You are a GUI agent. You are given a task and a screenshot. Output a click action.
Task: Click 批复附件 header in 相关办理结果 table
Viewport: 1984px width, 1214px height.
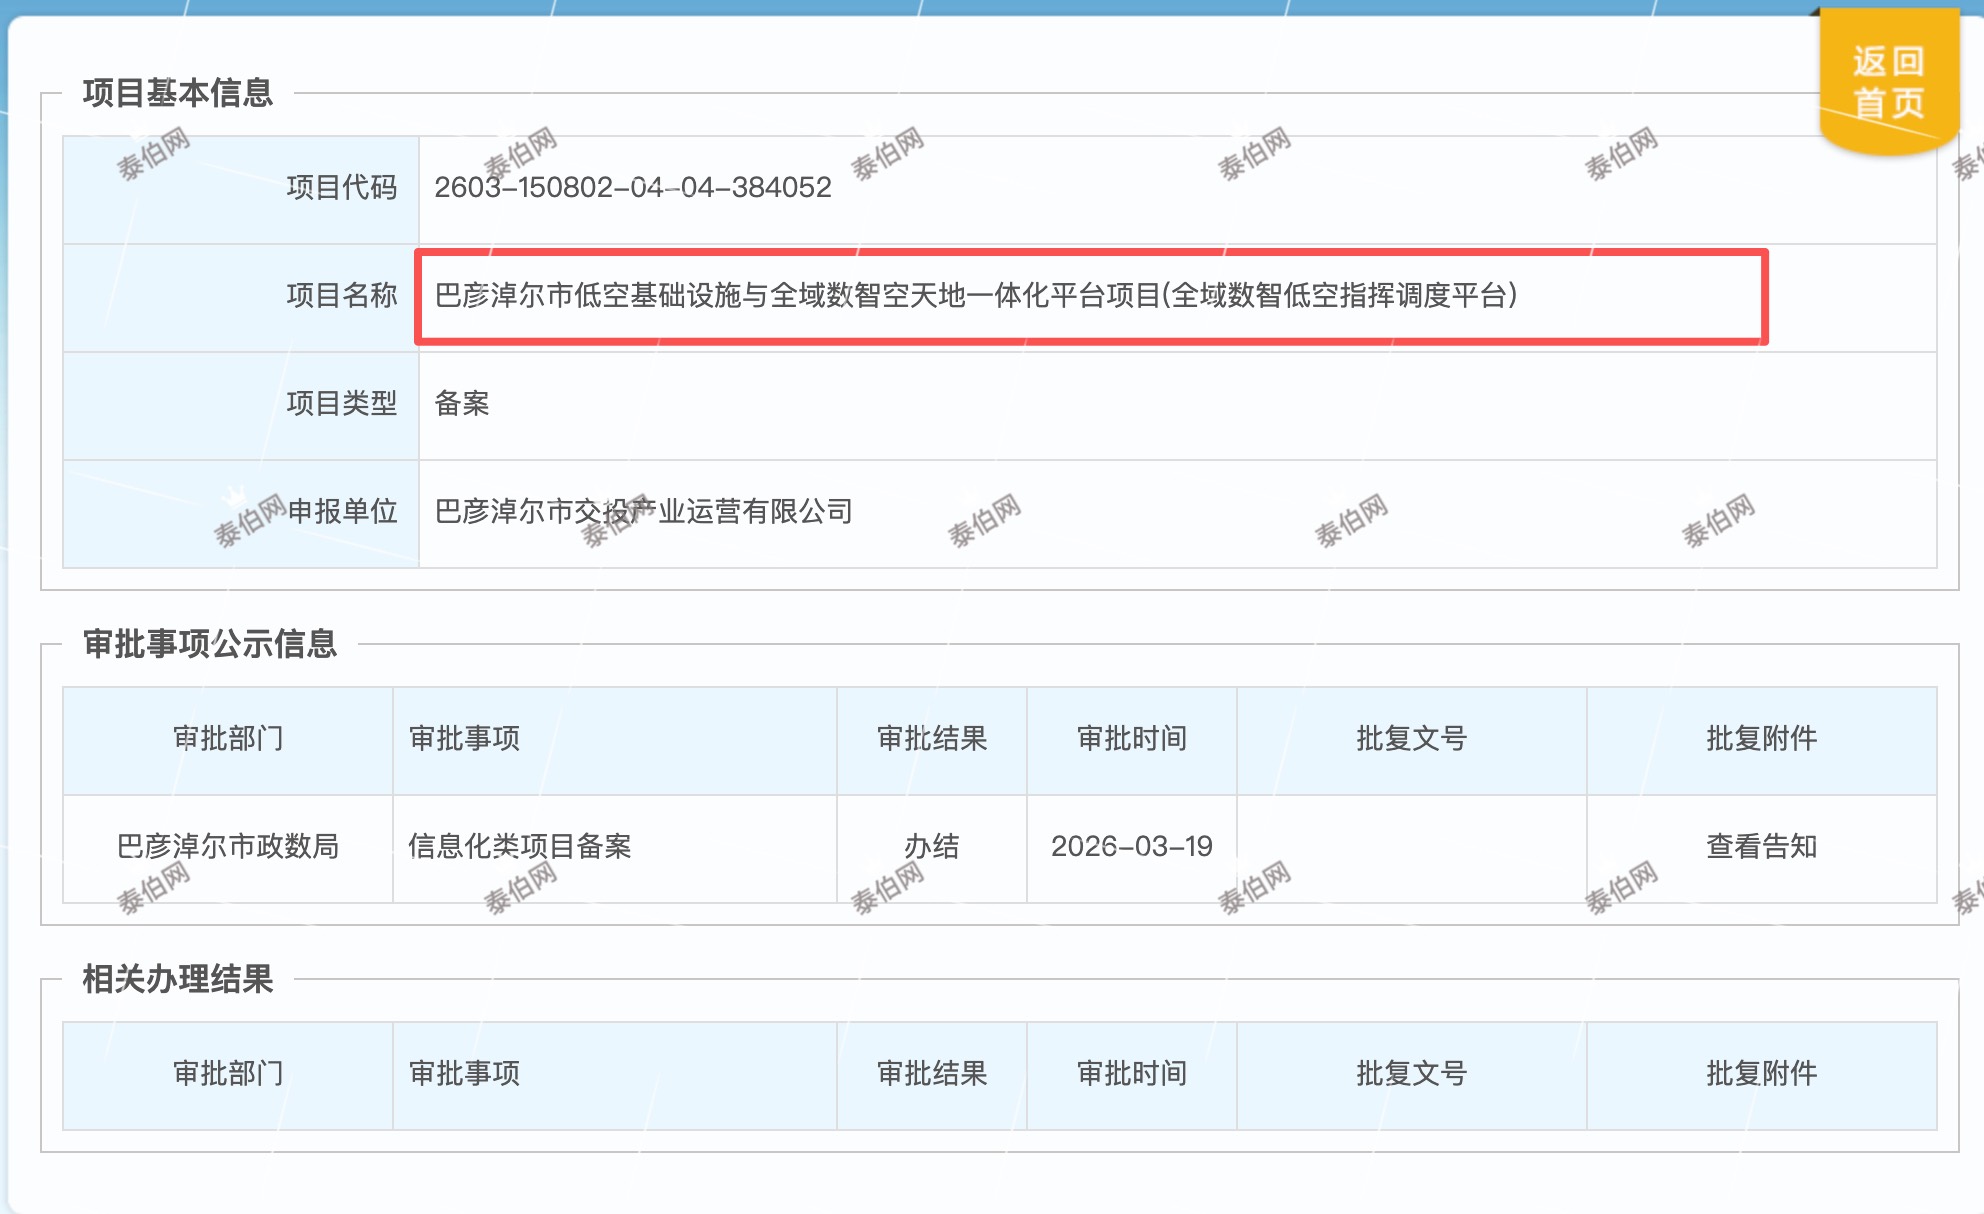[x=1761, y=1074]
